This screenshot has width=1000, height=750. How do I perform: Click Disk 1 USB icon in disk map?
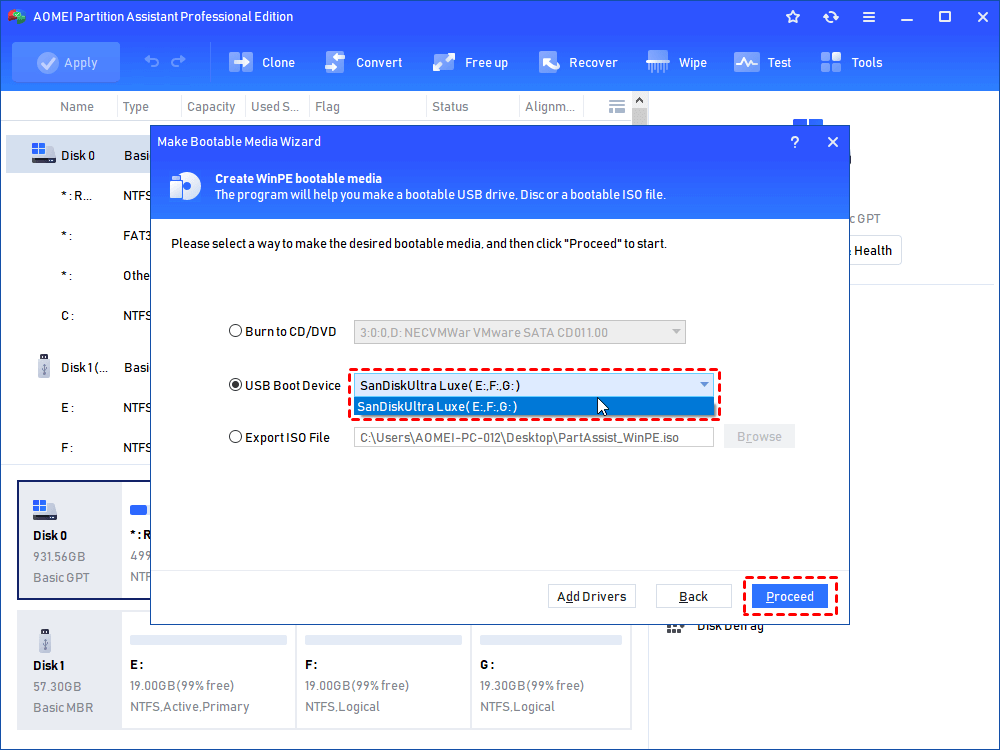(45, 640)
